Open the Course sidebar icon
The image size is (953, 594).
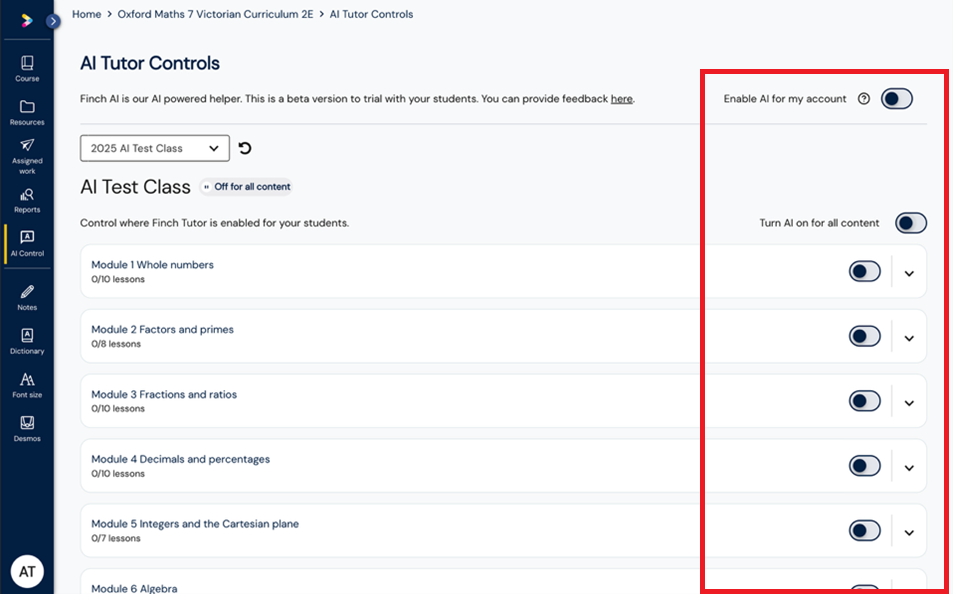(x=27, y=69)
